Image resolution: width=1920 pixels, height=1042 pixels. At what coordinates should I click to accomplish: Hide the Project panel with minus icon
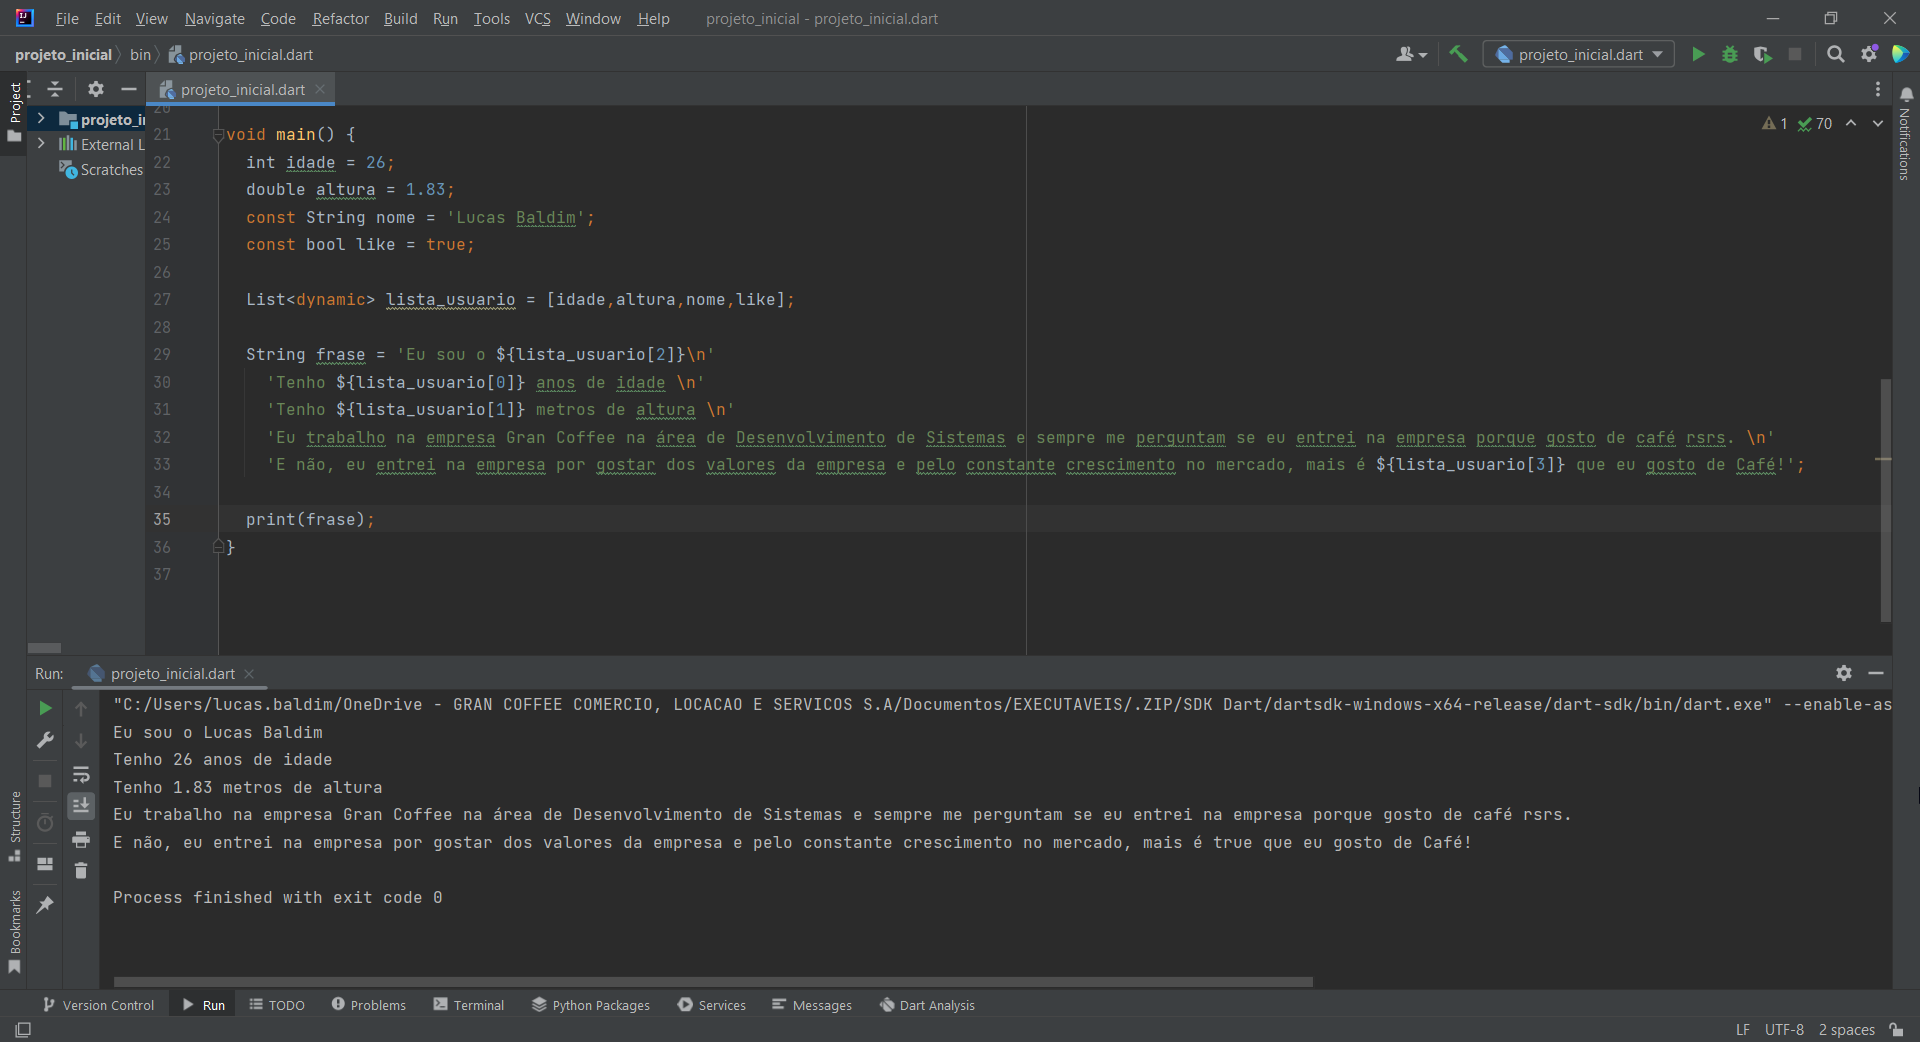coord(128,89)
